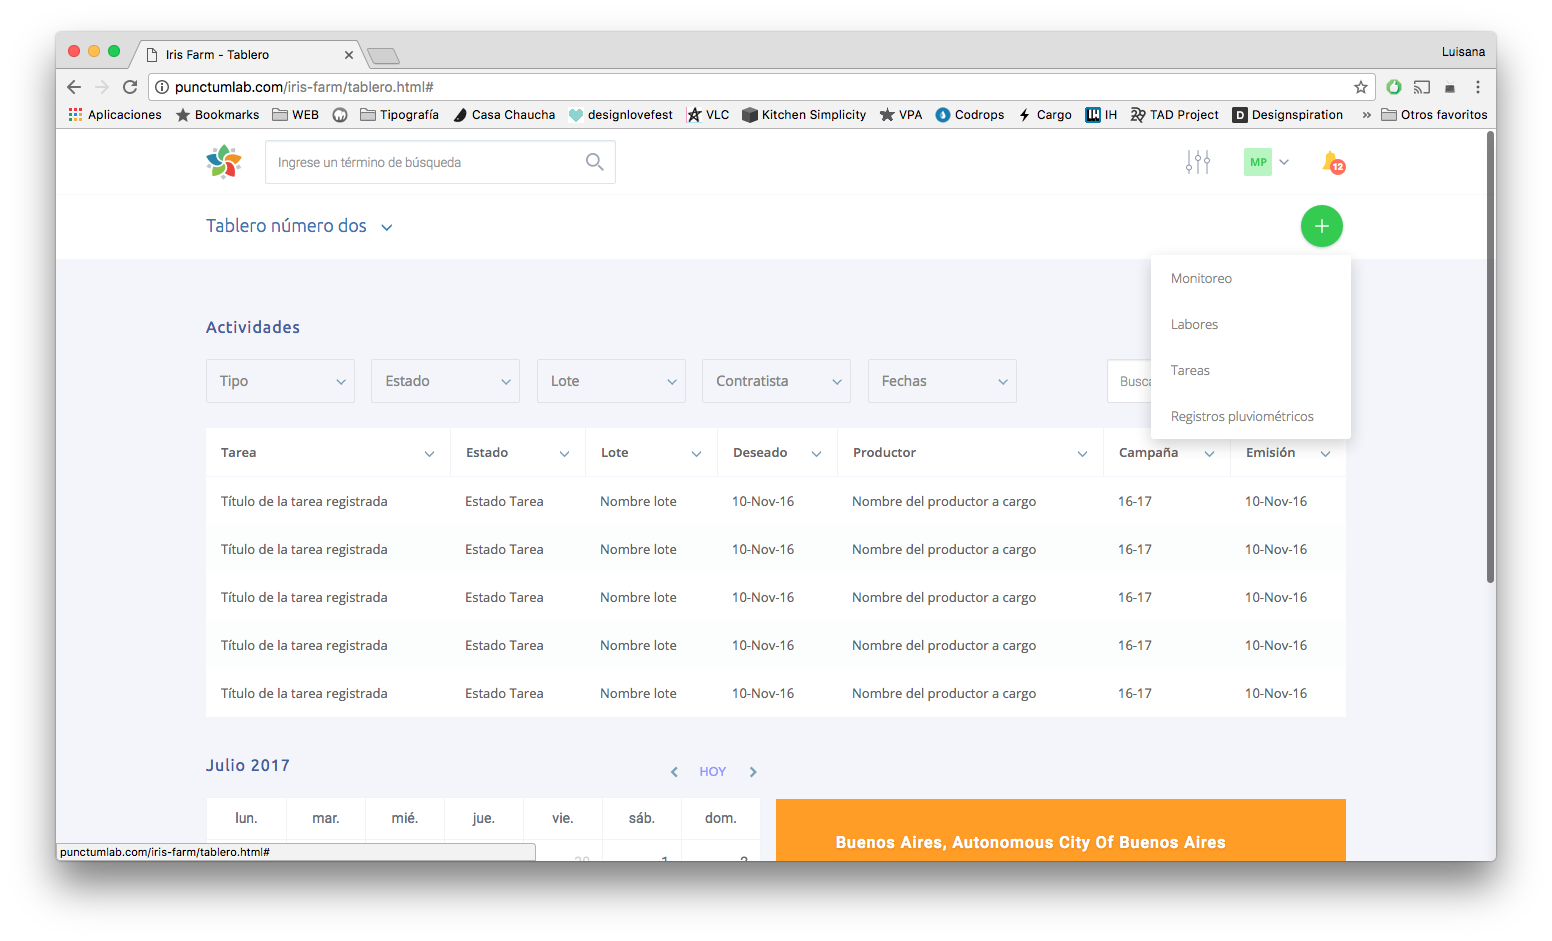Click the search magnifier icon
This screenshot has width=1552, height=941.
(594, 162)
